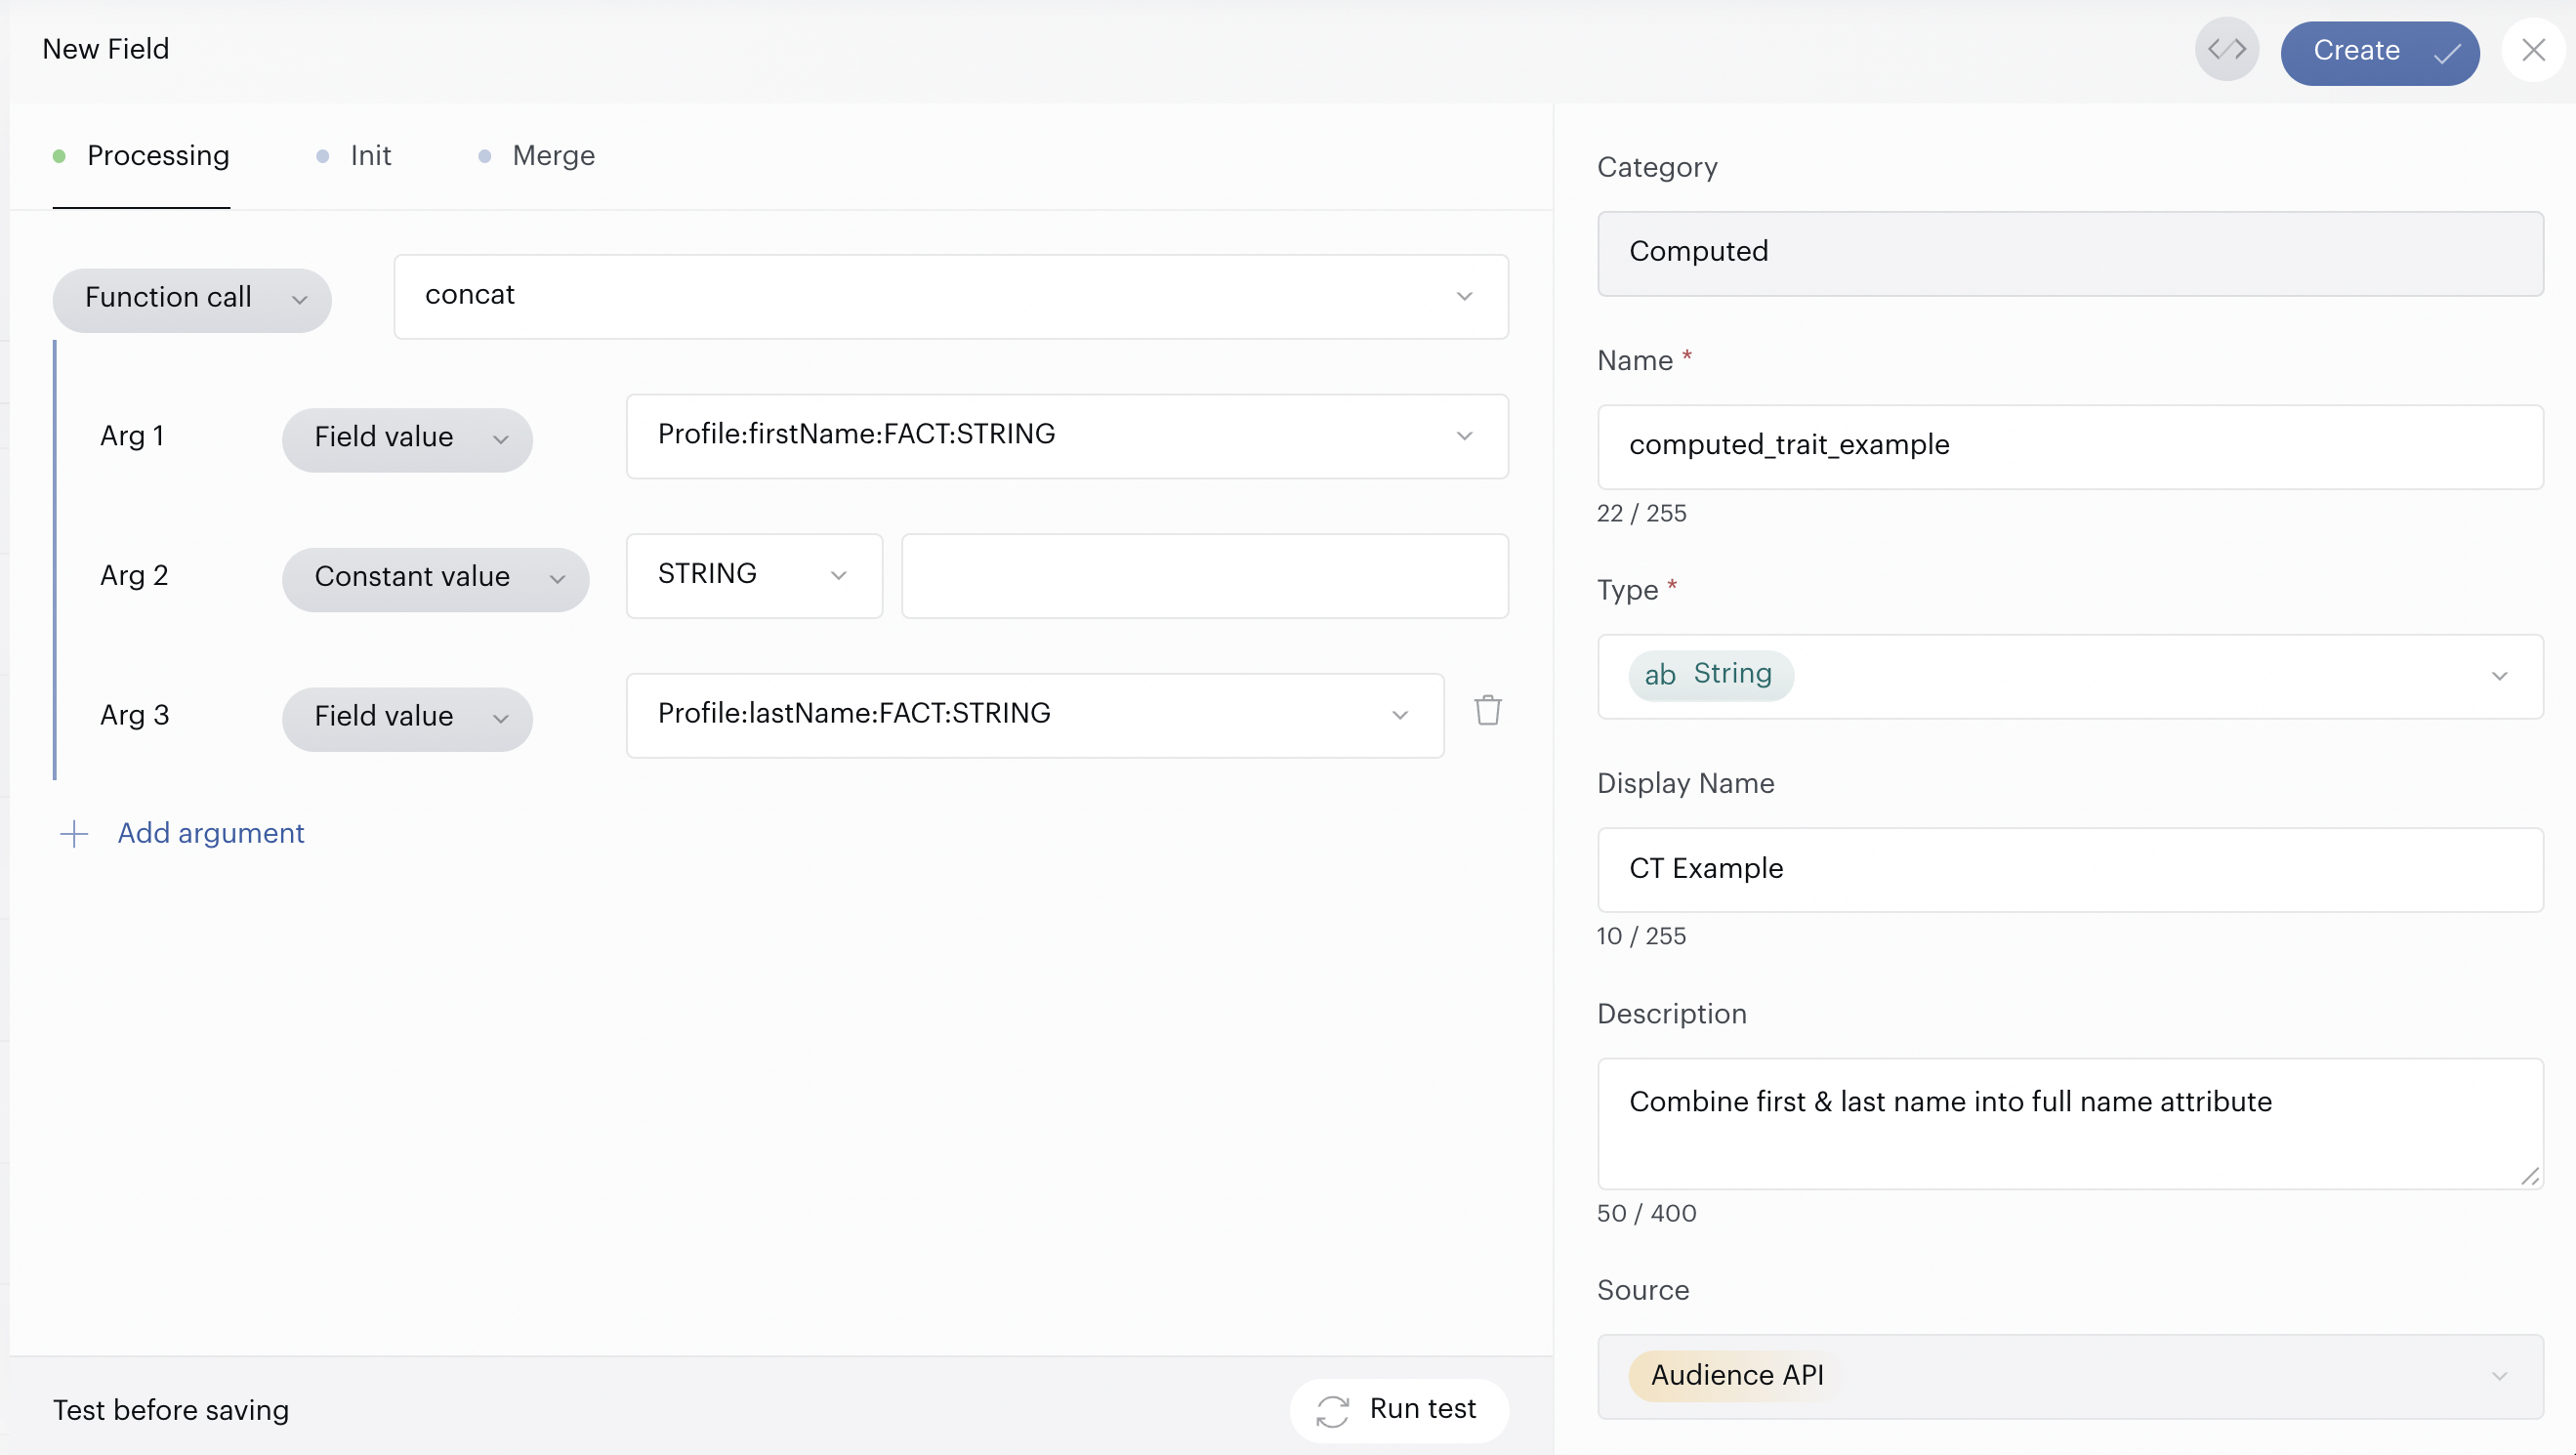Switch to the Init tab
Screen dimensions: 2576x1455
[354, 156]
